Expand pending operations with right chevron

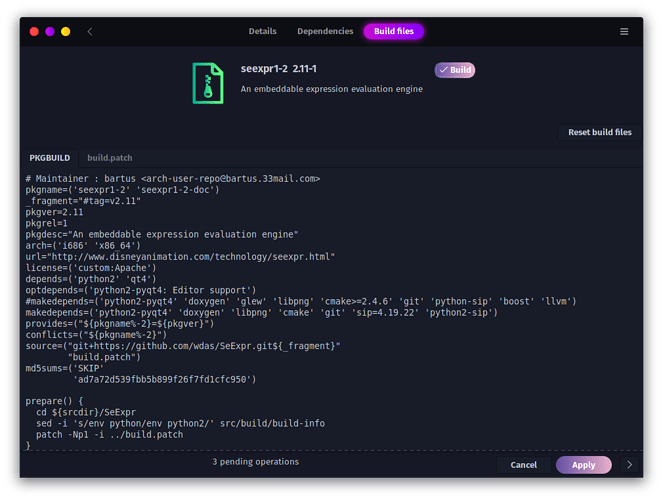coord(629,465)
